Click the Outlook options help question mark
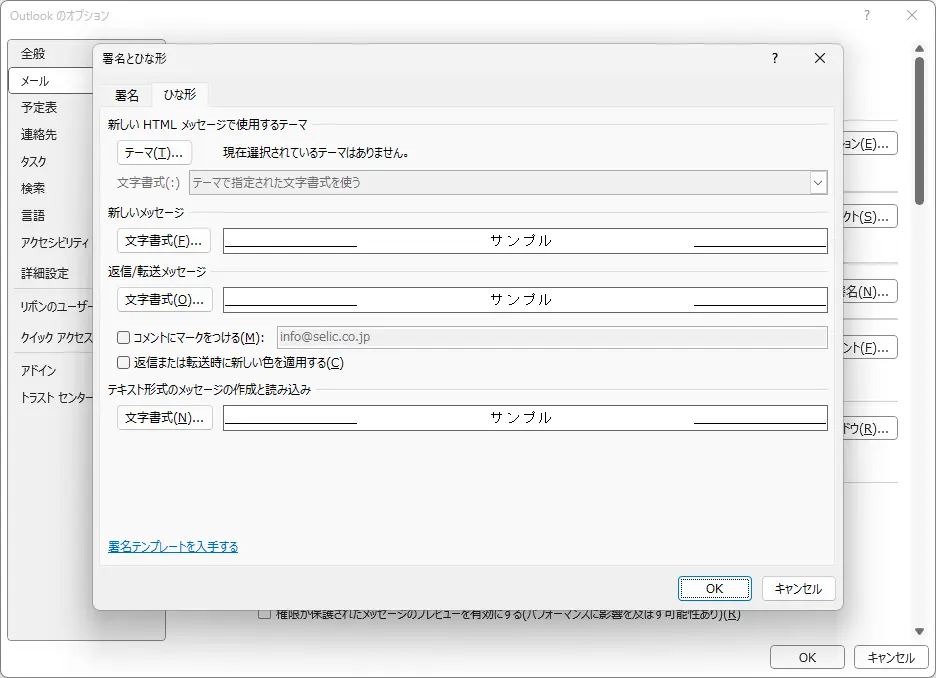The width and height of the screenshot is (936, 678). coord(867,15)
